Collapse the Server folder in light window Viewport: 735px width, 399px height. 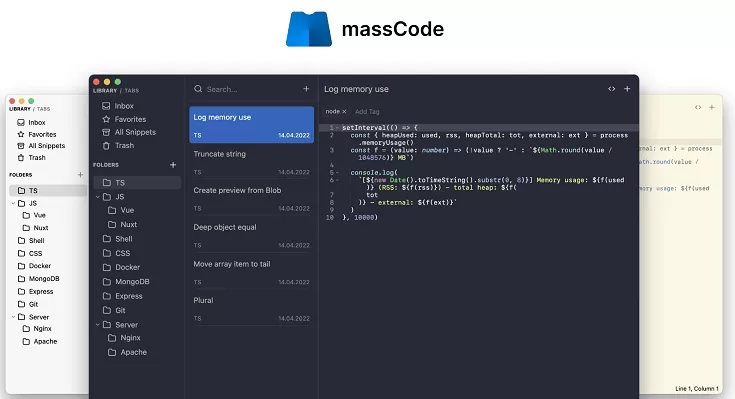pyautogui.click(x=13, y=317)
